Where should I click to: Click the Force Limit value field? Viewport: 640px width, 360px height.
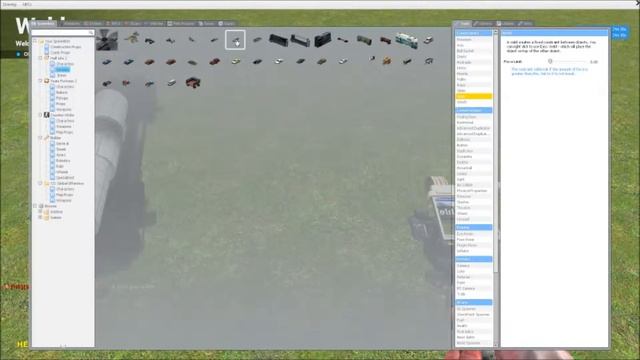[595, 62]
